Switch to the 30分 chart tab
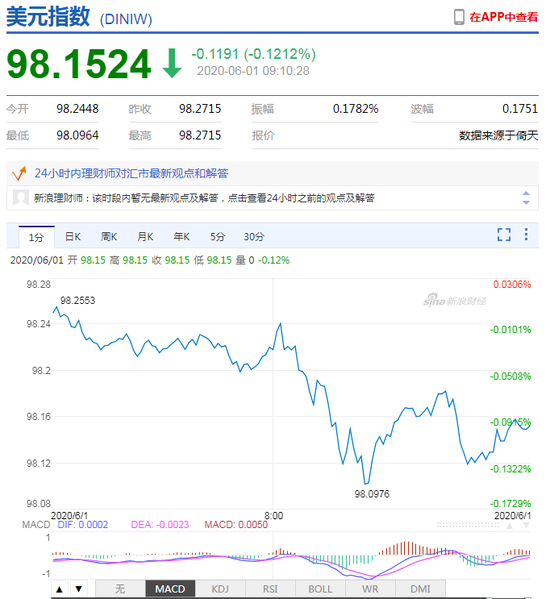This screenshot has width=550, height=599. pos(254,237)
